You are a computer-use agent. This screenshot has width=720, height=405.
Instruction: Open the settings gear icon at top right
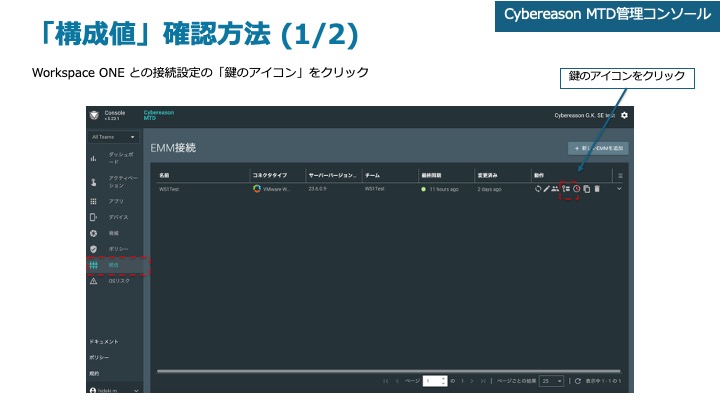[624, 115]
